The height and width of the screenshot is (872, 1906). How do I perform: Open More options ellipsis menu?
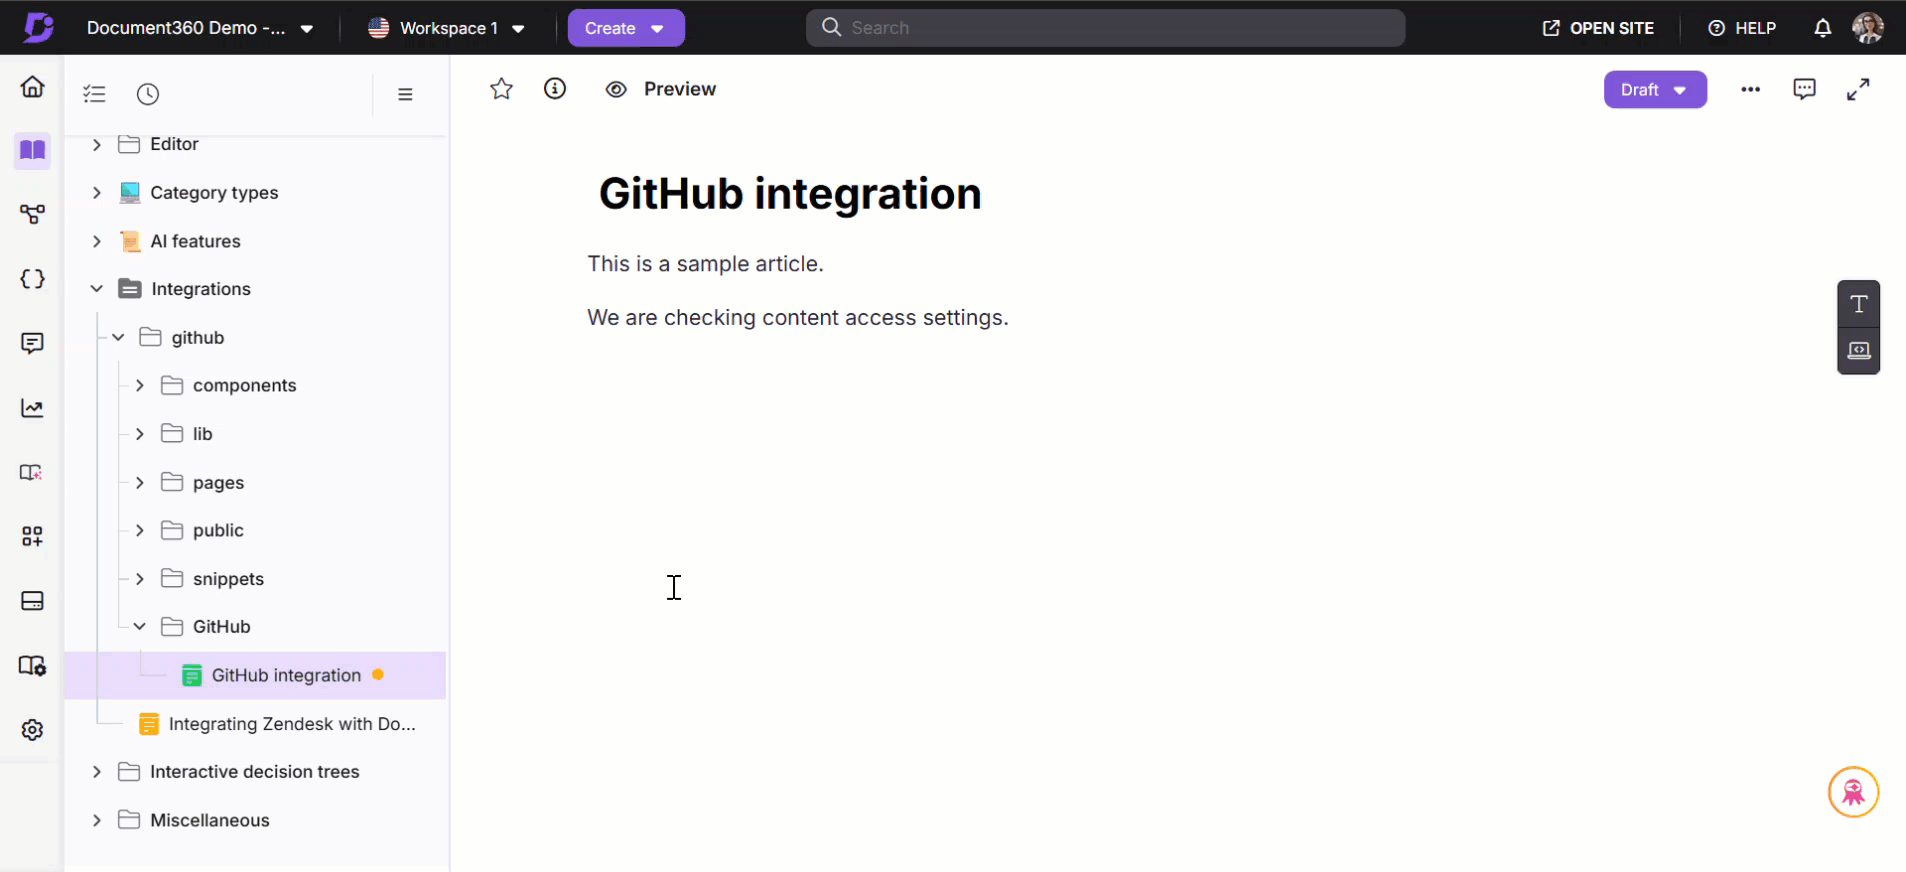coord(1750,89)
